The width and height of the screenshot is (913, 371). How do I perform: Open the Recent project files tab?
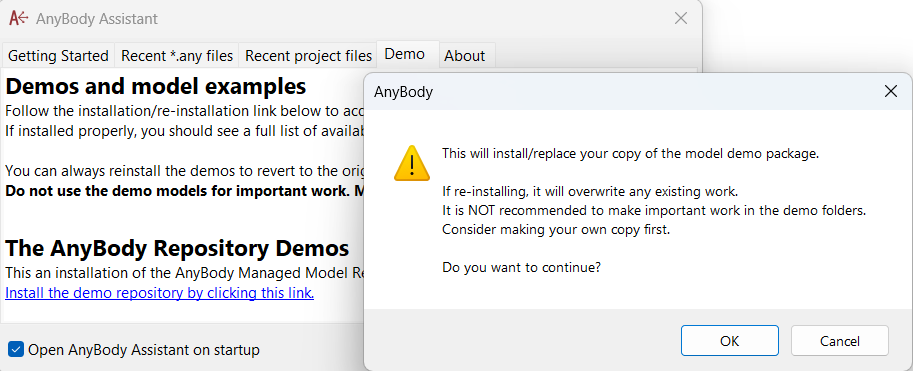pos(308,56)
